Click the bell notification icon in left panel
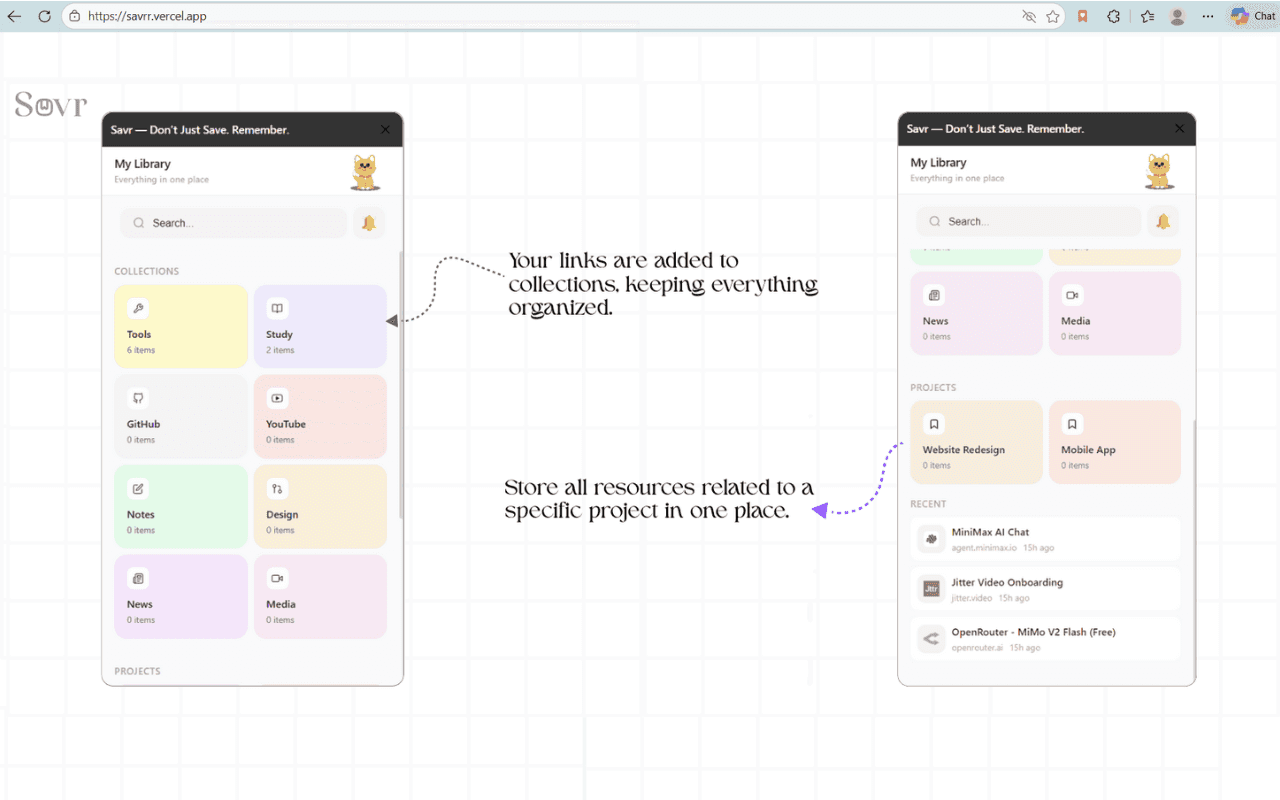Viewport: 1280px width, 800px height. pos(369,223)
